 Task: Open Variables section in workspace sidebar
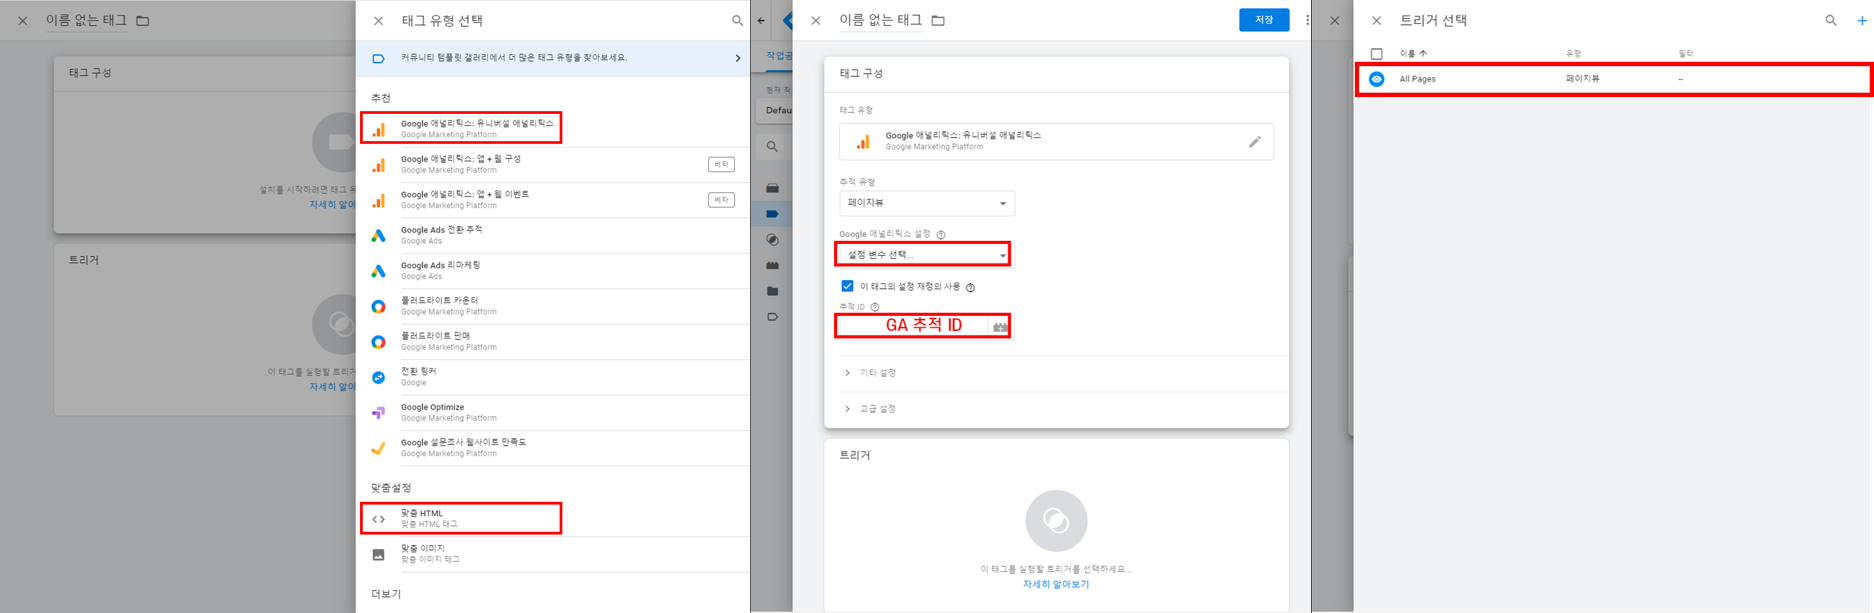772,266
